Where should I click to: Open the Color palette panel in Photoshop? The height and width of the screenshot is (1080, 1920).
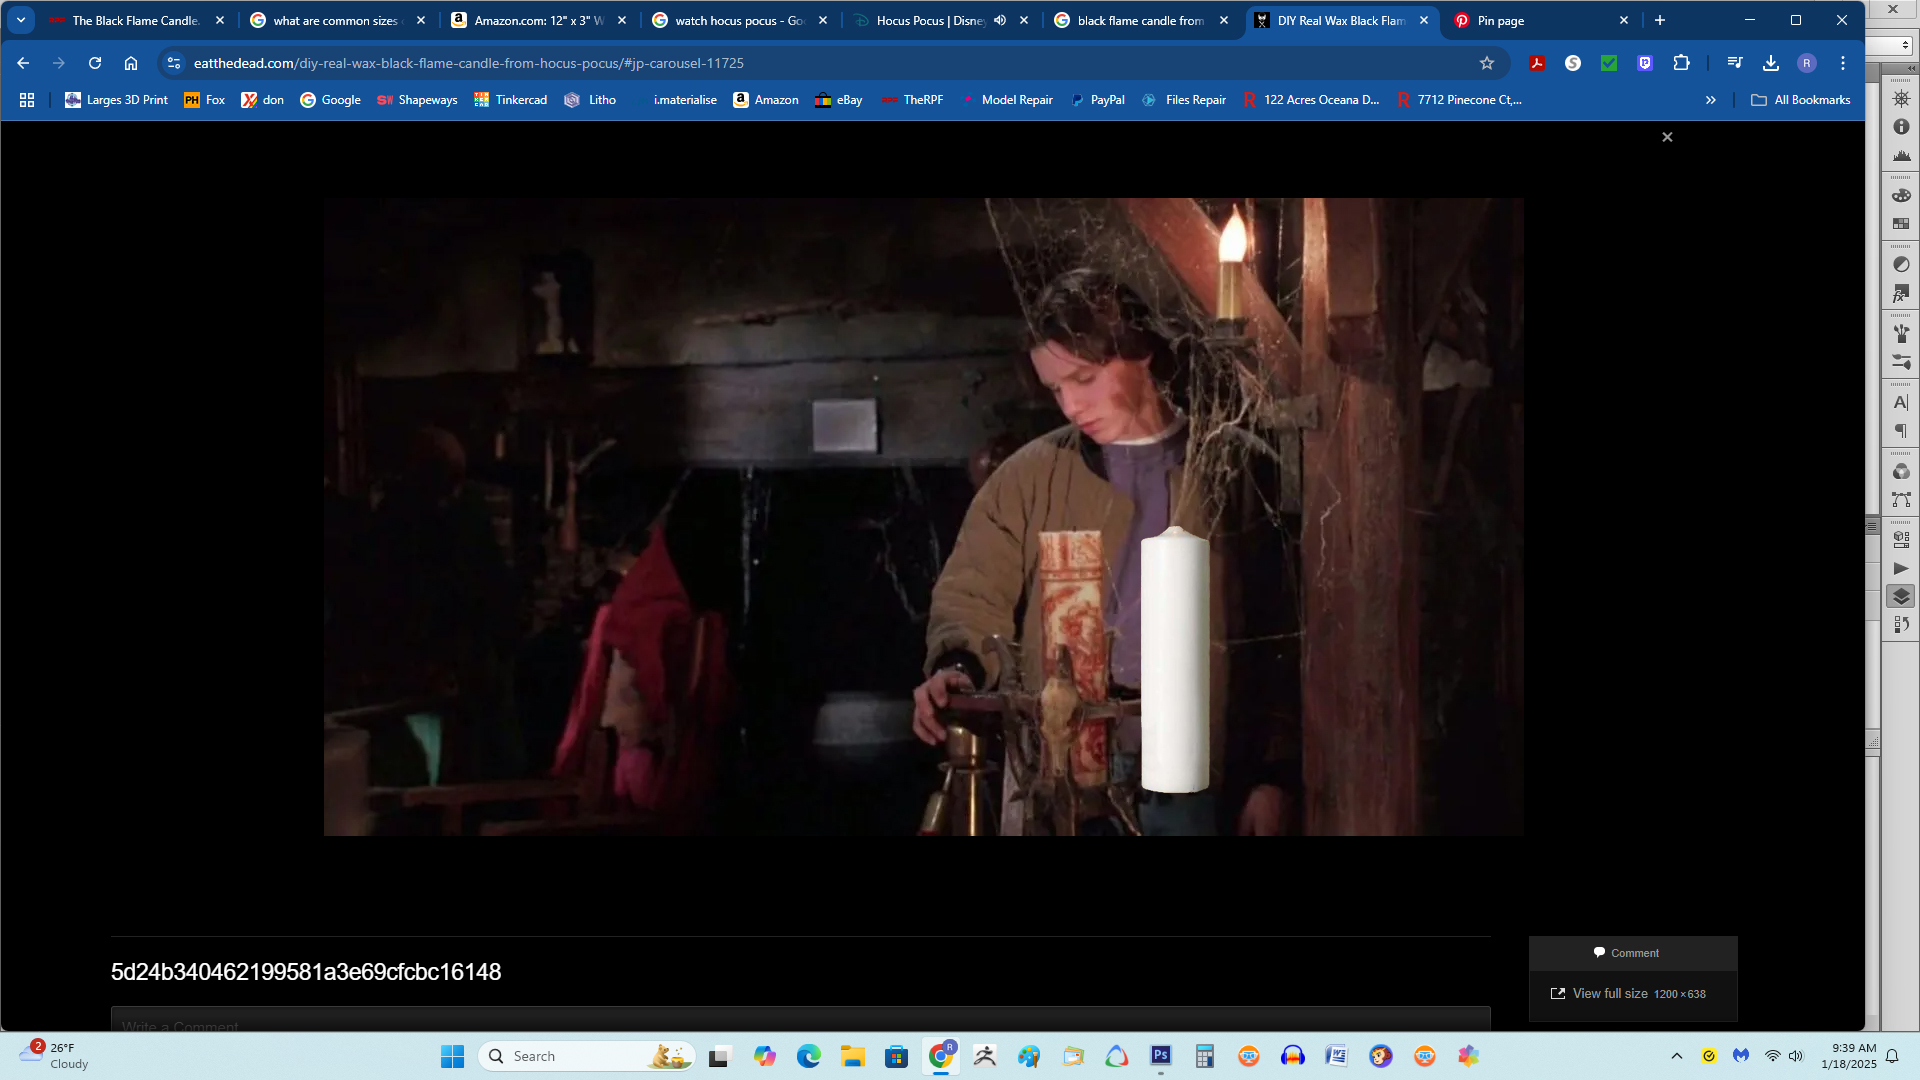point(1901,195)
